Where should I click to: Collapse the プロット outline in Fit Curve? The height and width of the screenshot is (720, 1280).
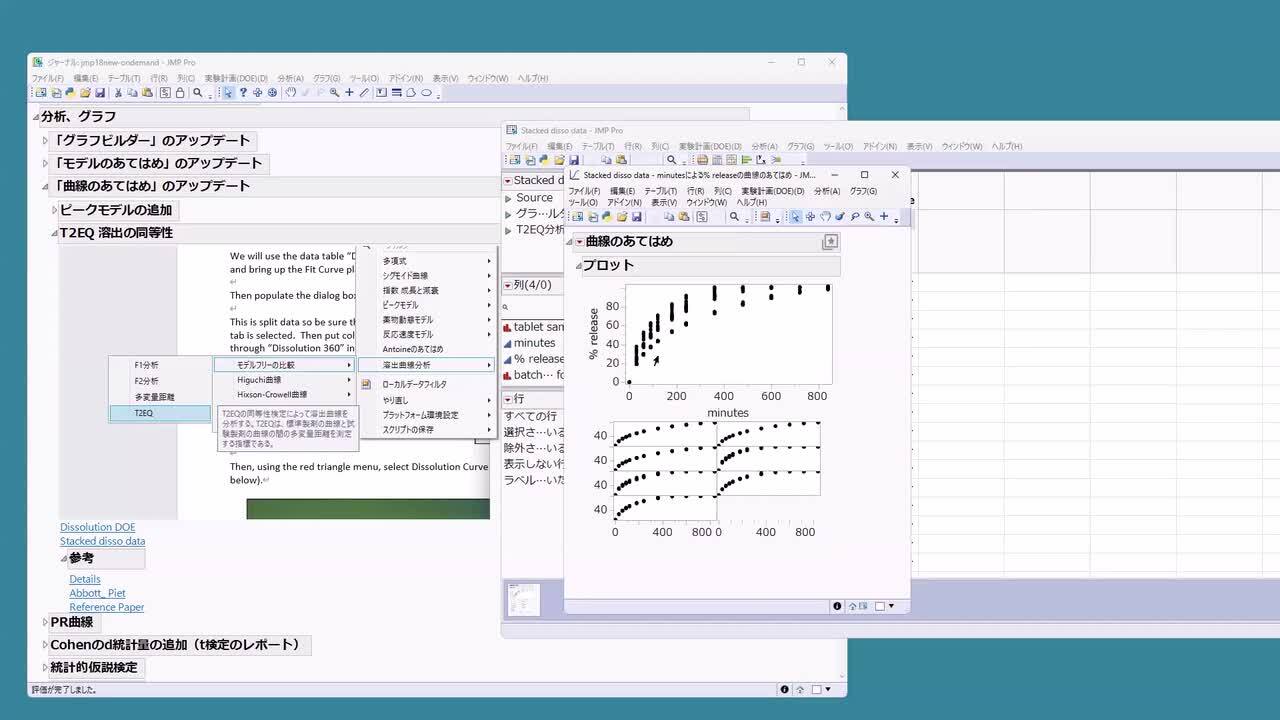579,266
